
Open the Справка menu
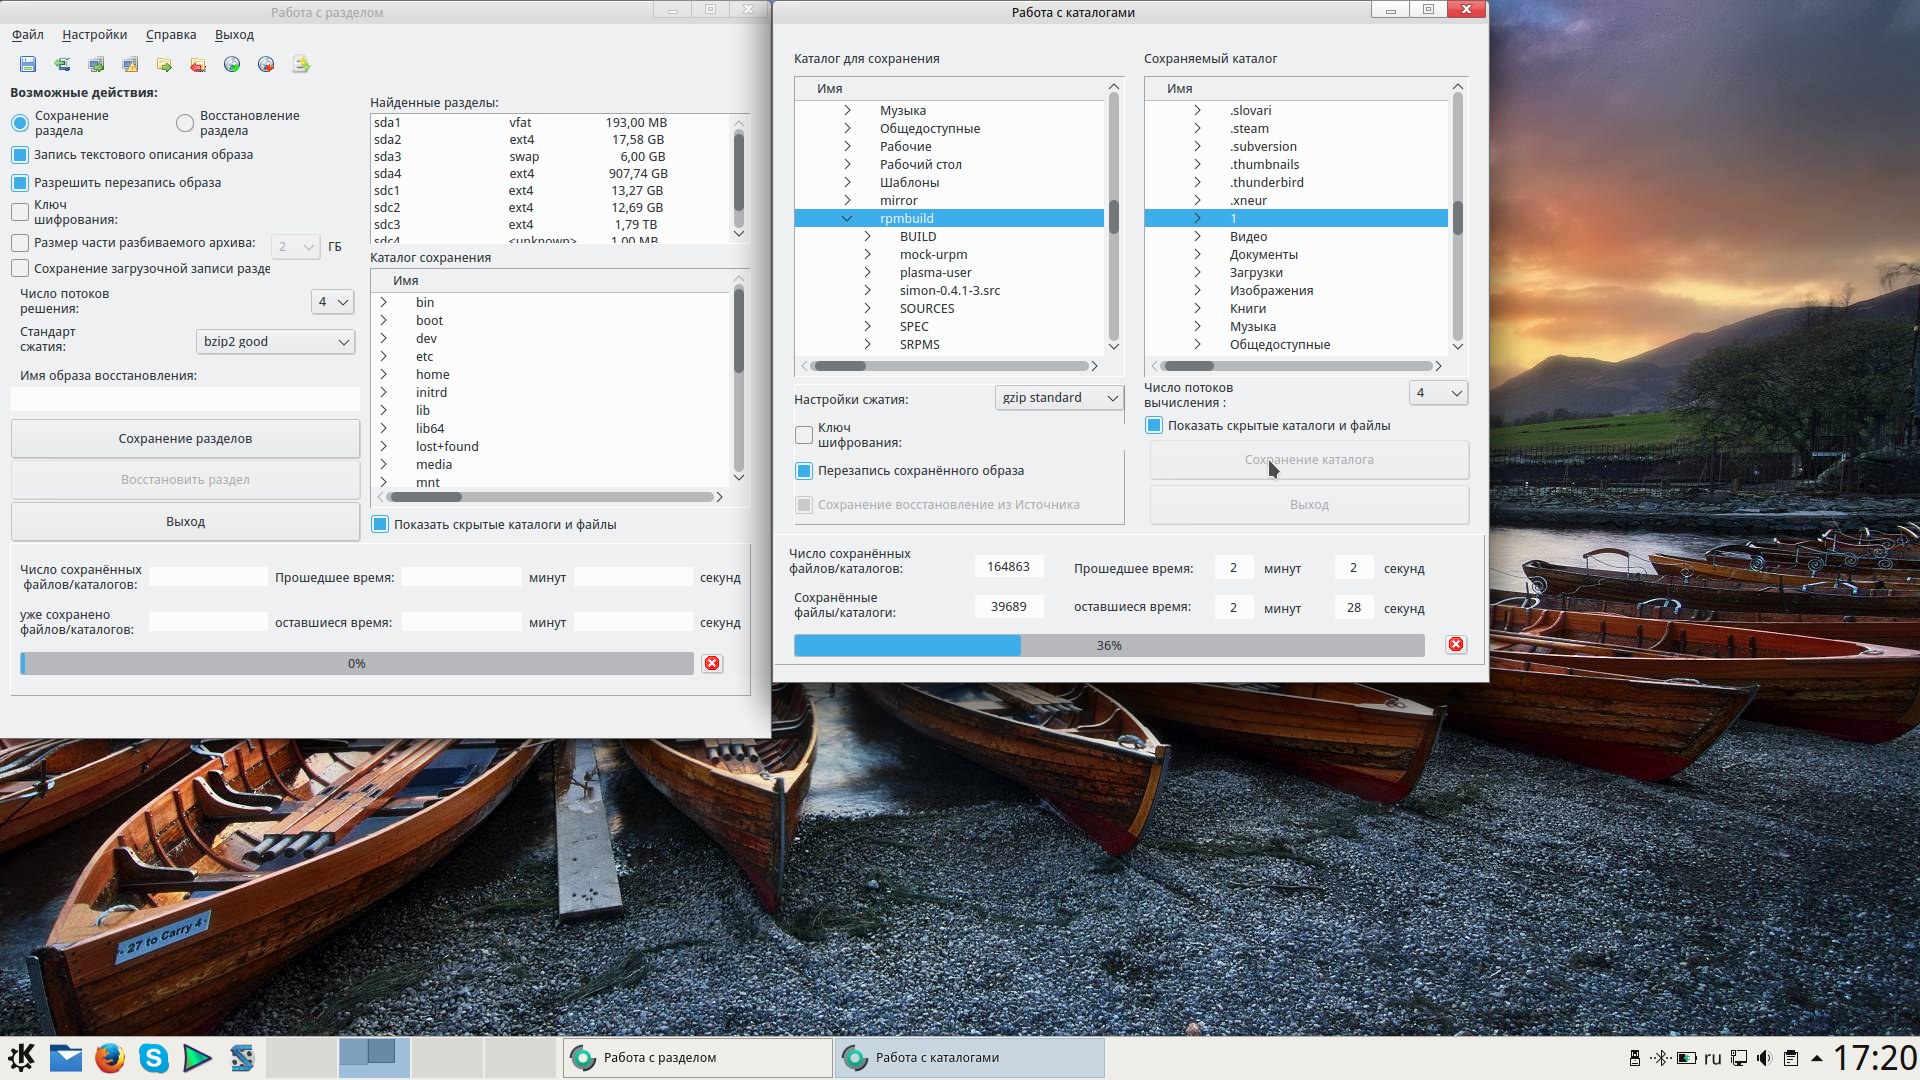point(171,35)
